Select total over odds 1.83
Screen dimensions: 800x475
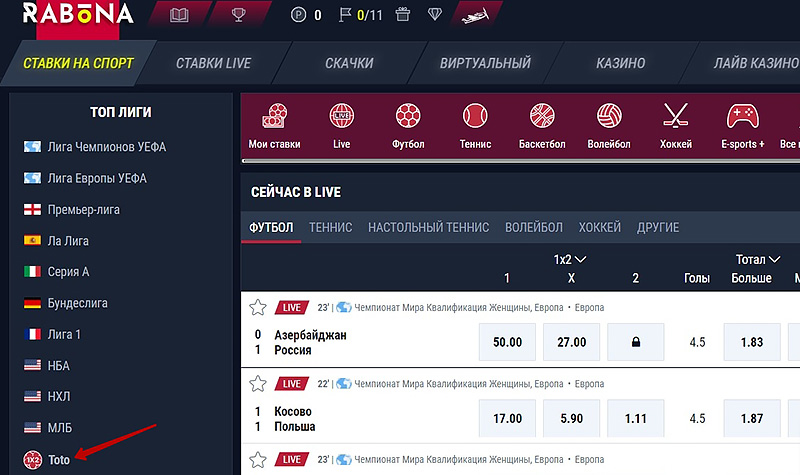click(x=752, y=342)
